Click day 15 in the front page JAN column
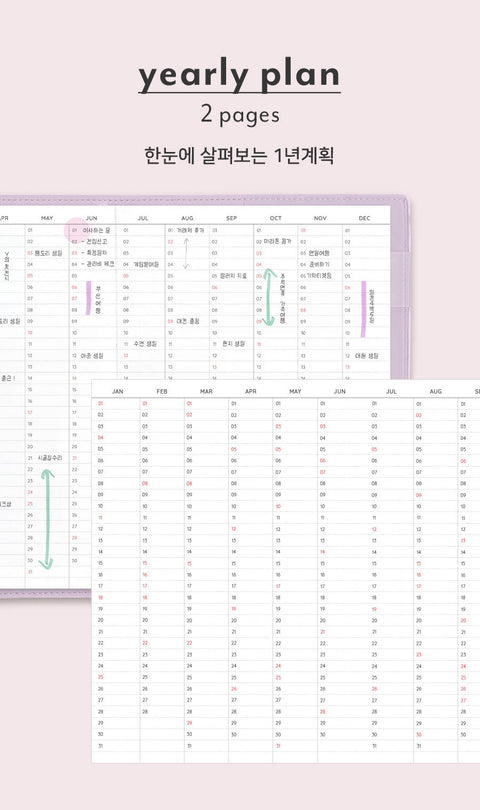Viewport: 480px width, 810px height. [x=101, y=564]
